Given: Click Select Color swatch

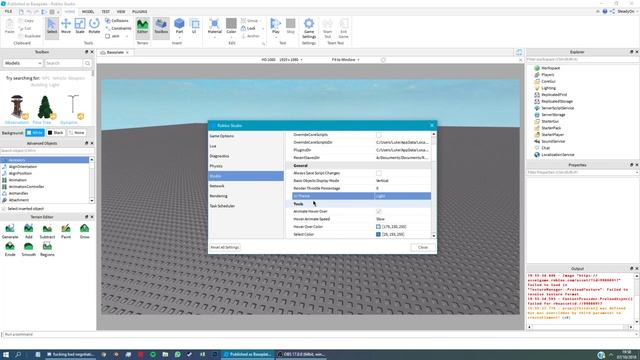Looking at the screenshot, I should point(378,234).
